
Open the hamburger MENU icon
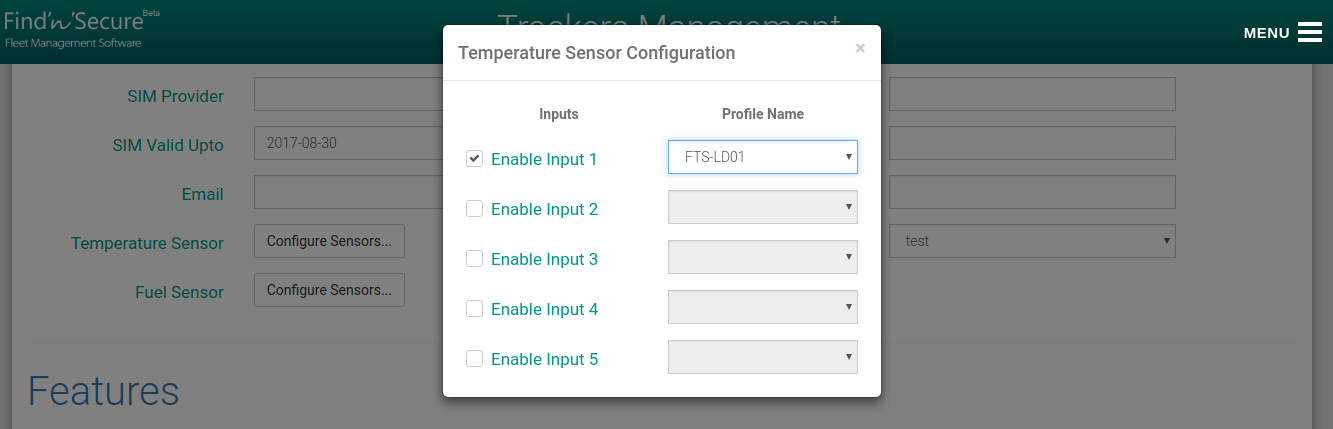[1310, 32]
